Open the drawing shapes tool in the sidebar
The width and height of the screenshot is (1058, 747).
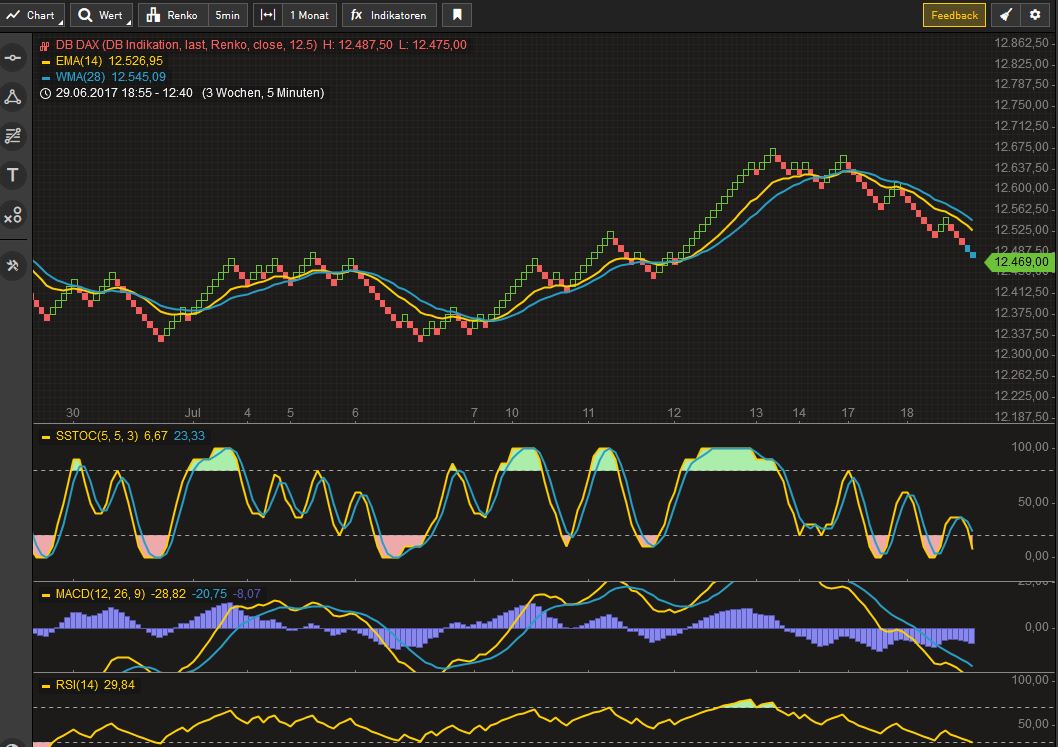(x=13, y=96)
